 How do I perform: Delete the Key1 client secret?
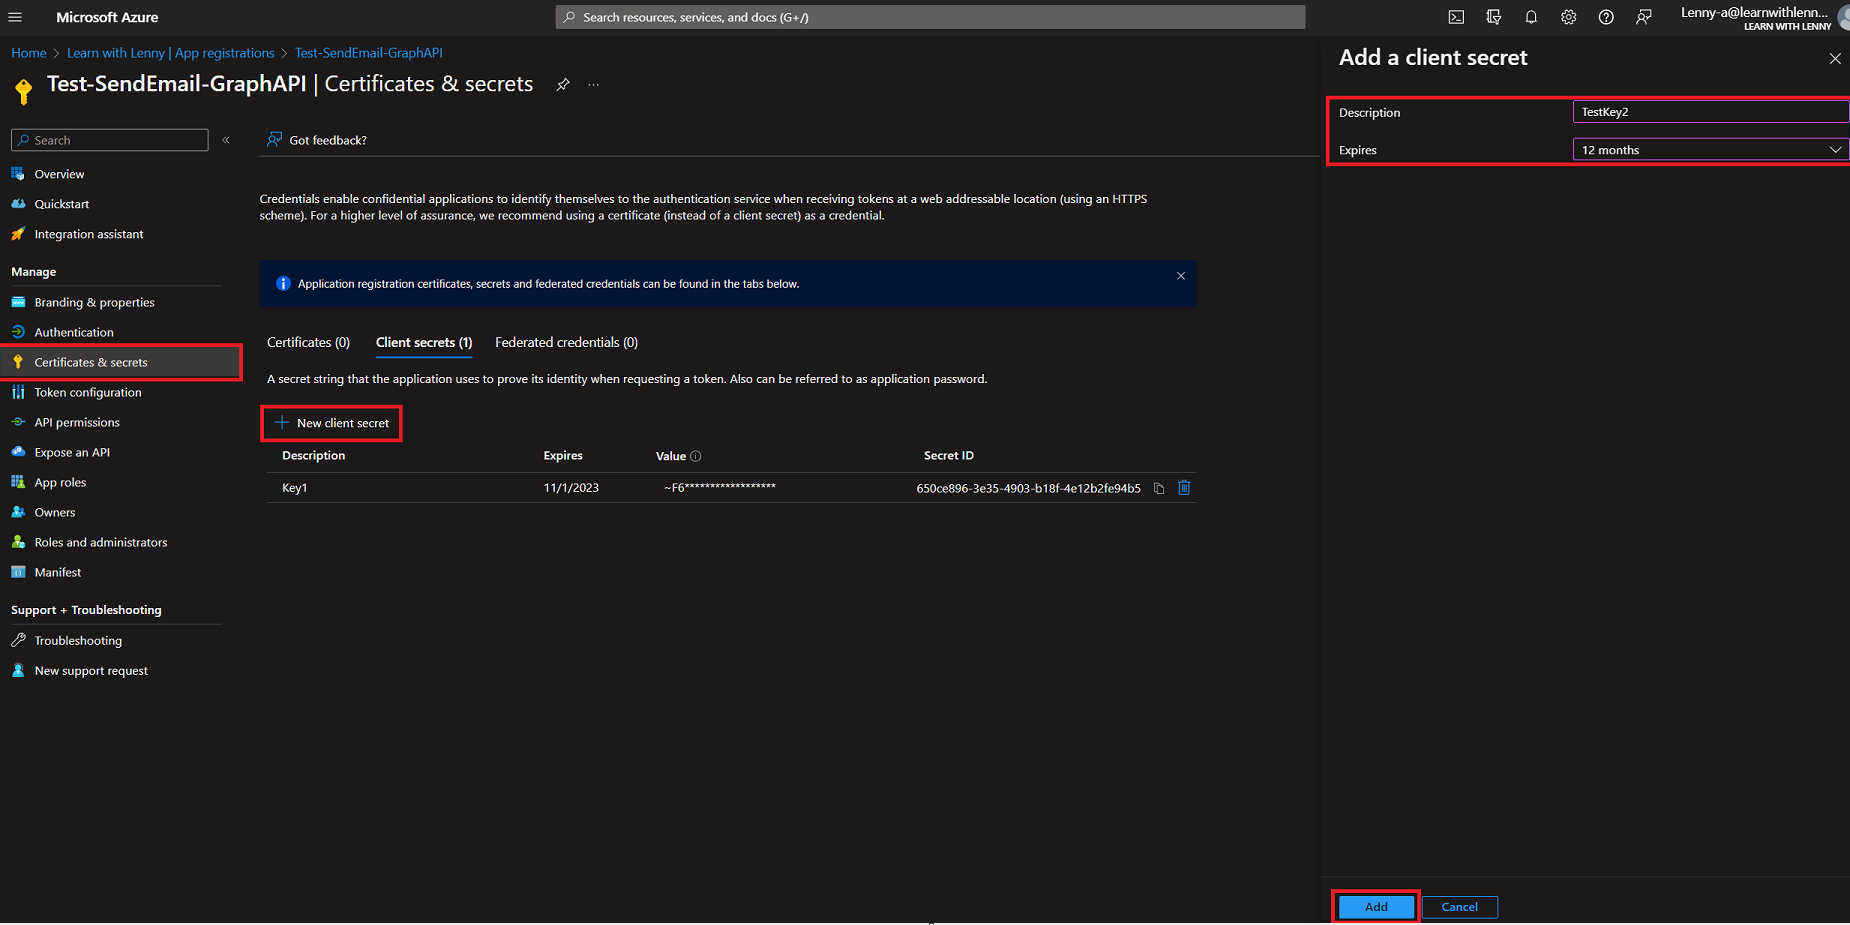click(1184, 488)
